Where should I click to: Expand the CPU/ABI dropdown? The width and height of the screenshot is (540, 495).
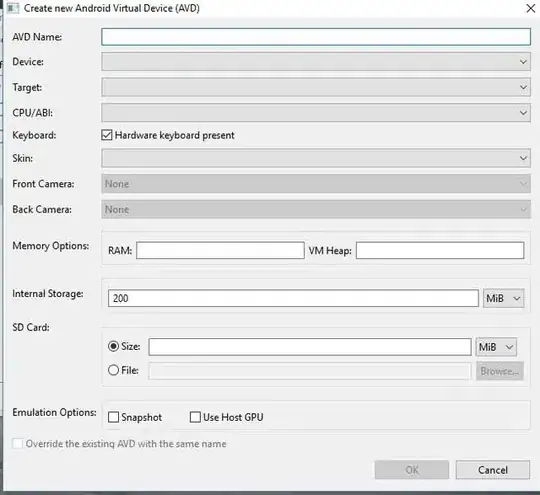pos(316,113)
